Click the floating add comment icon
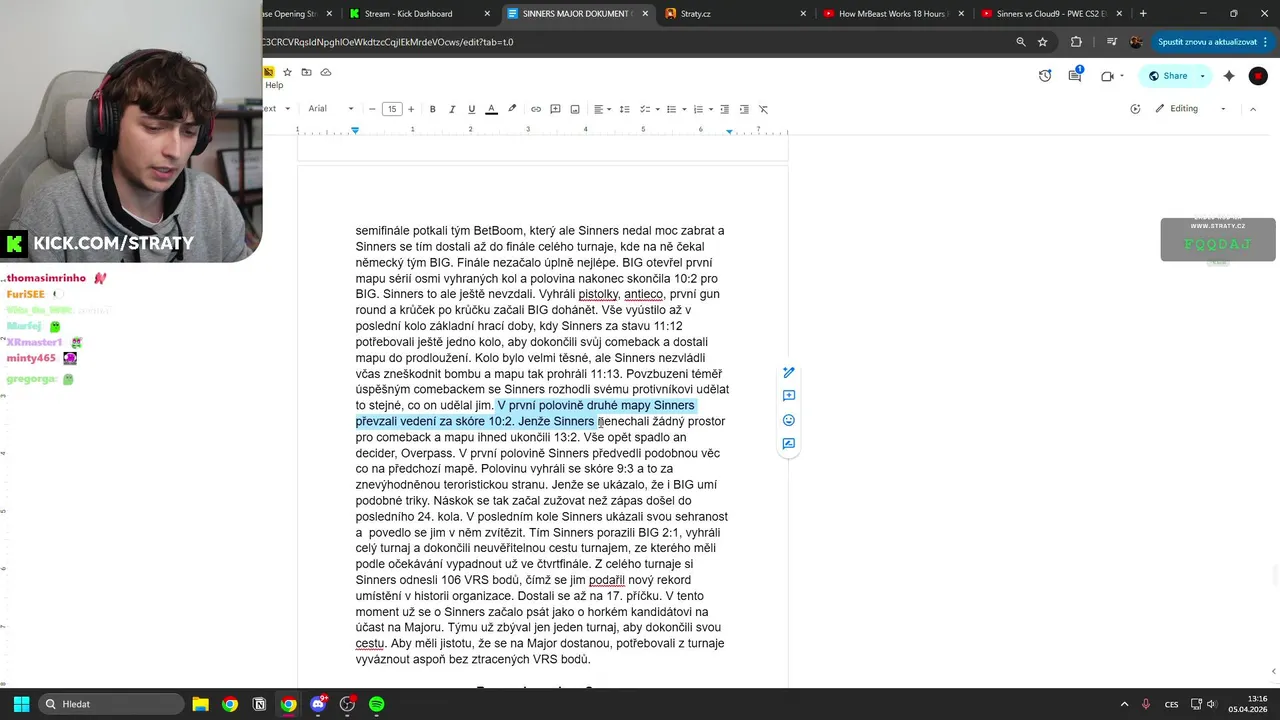This screenshot has height=720, width=1280. 789,396
